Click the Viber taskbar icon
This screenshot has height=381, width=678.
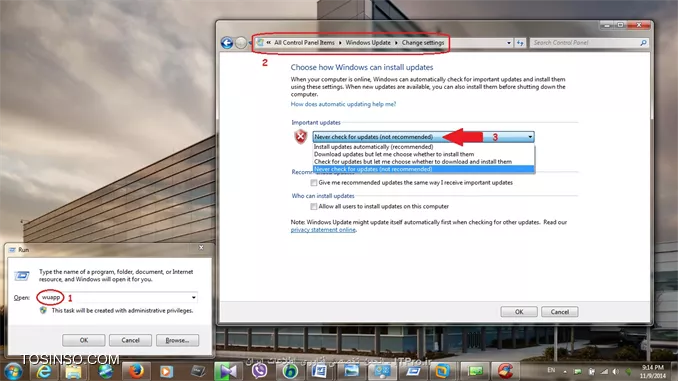tap(259, 371)
